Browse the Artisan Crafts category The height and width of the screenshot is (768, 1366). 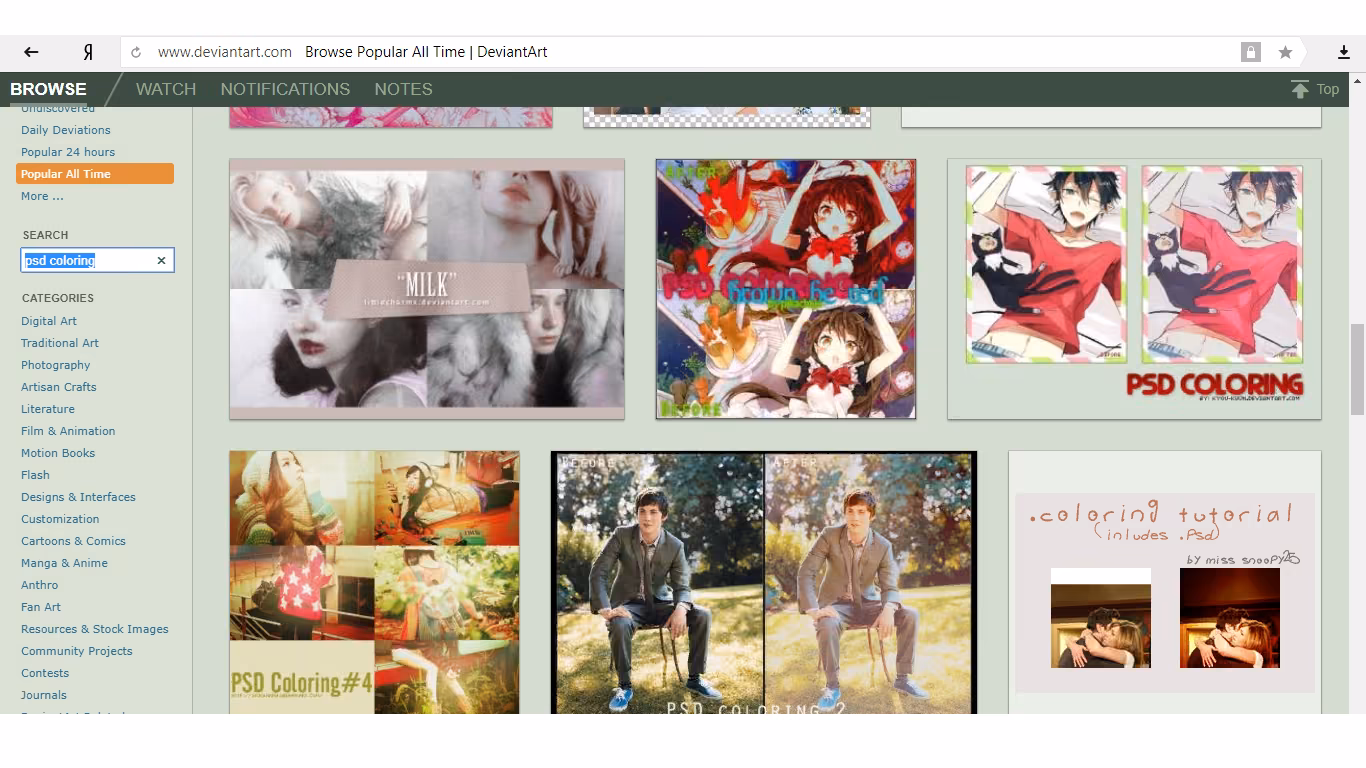[x=59, y=387]
